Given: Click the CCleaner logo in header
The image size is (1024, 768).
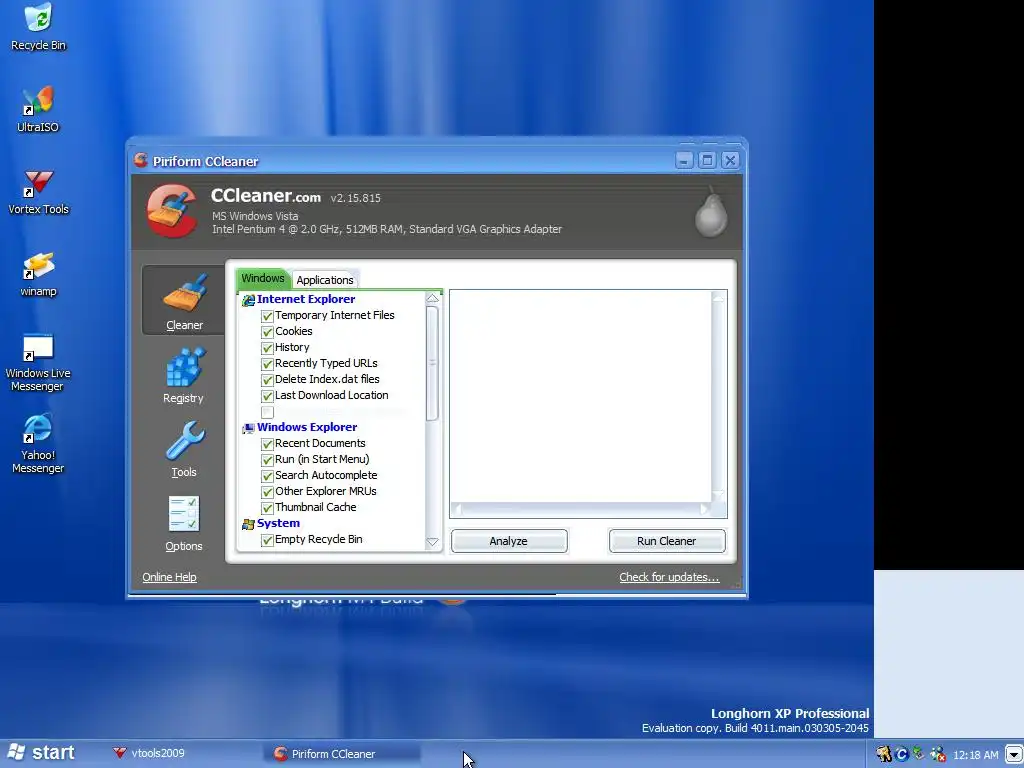Looking at the screenshot, I should (x=172, y=211).
